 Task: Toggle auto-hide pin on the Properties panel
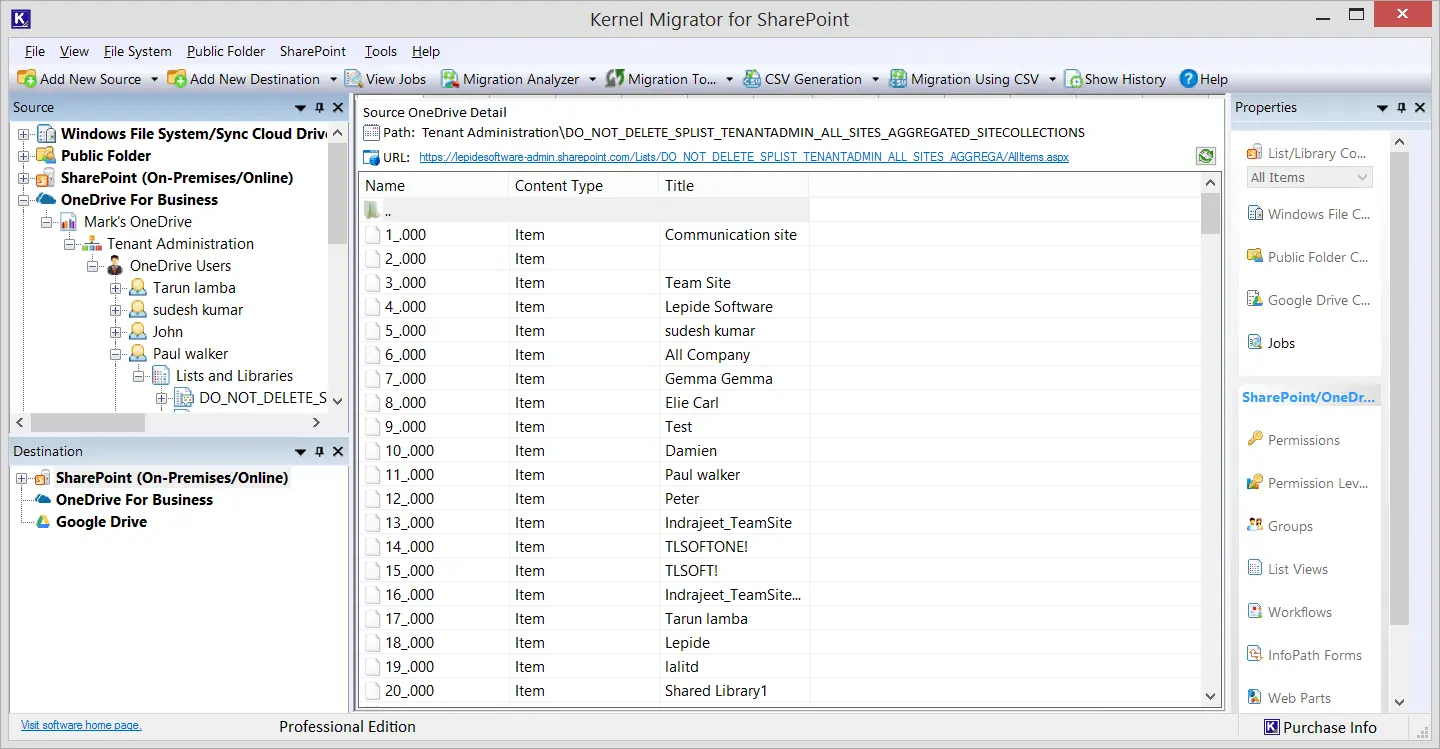[x=1401, y=107]
